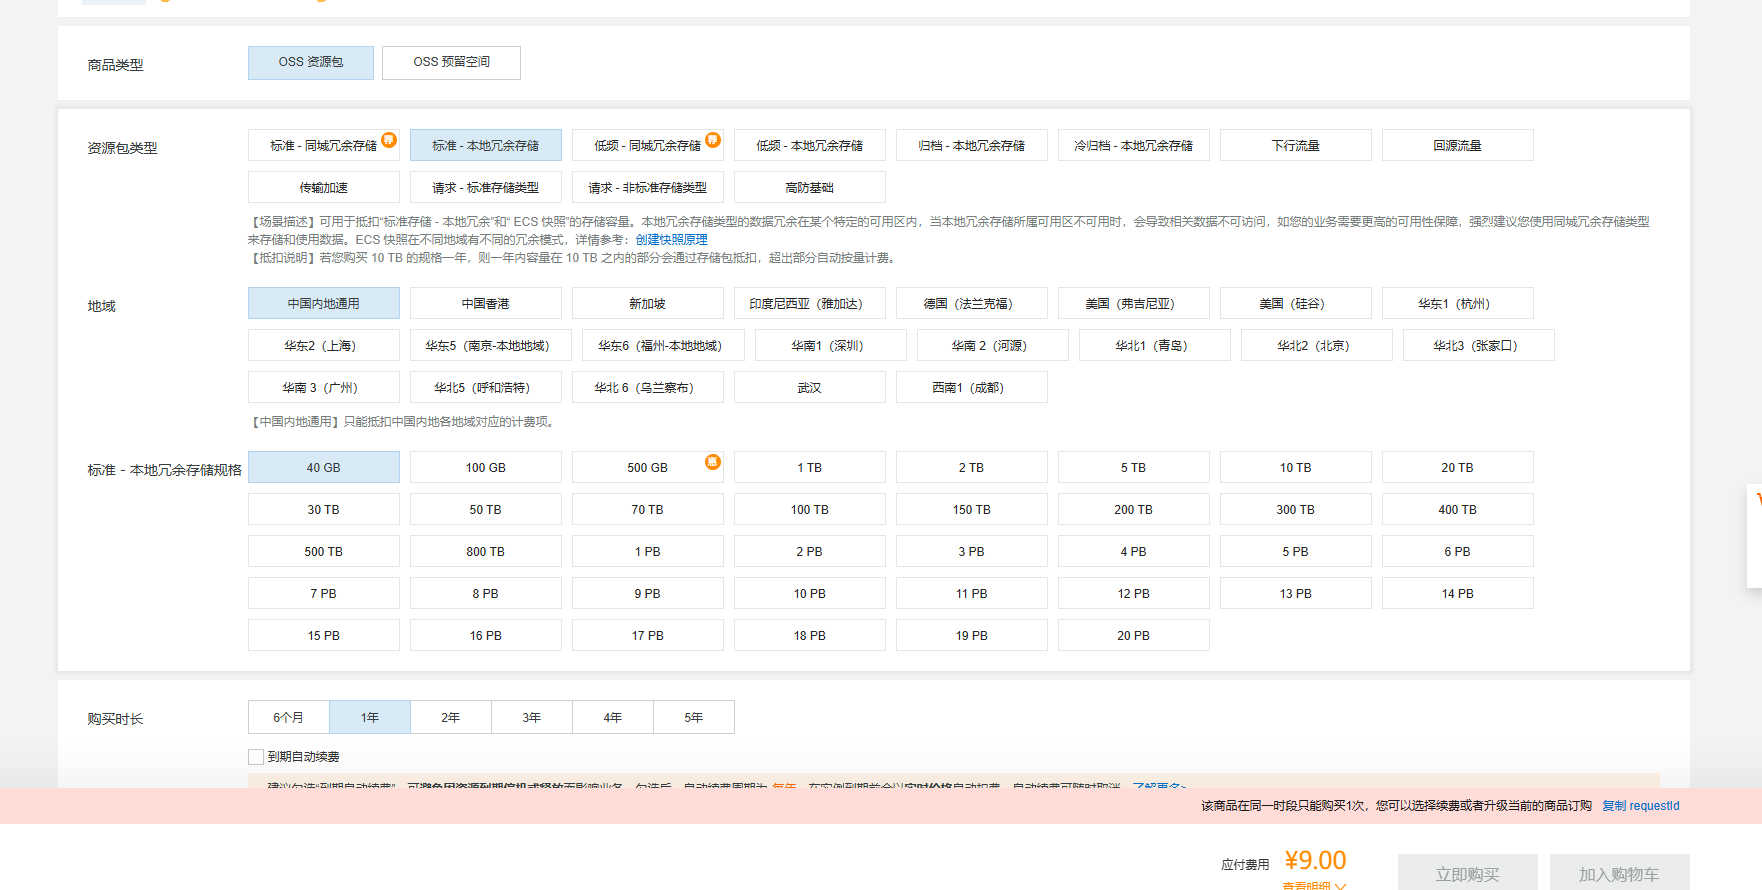Choose the 500 TB storage size
The image size is (1762, 890).
(324, 552)
